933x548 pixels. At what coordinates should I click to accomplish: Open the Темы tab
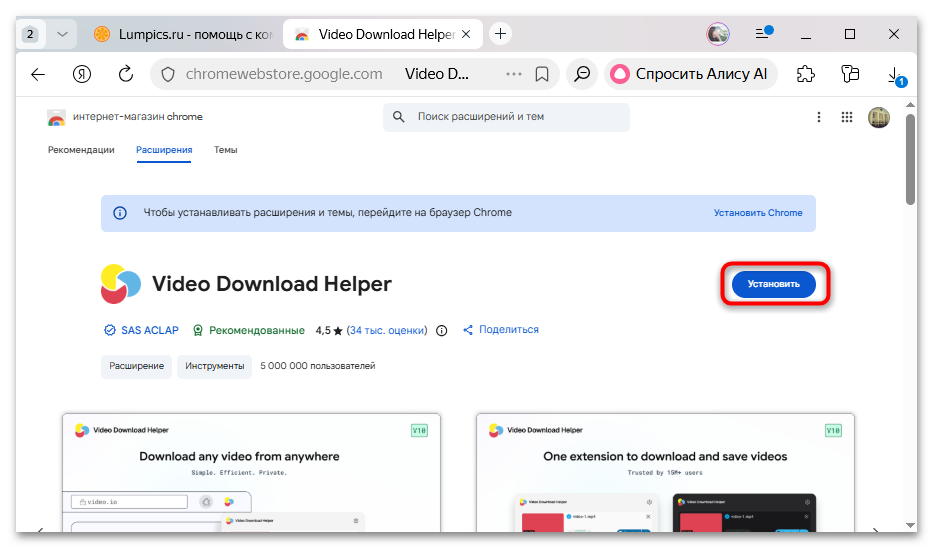tap(226, 150)
